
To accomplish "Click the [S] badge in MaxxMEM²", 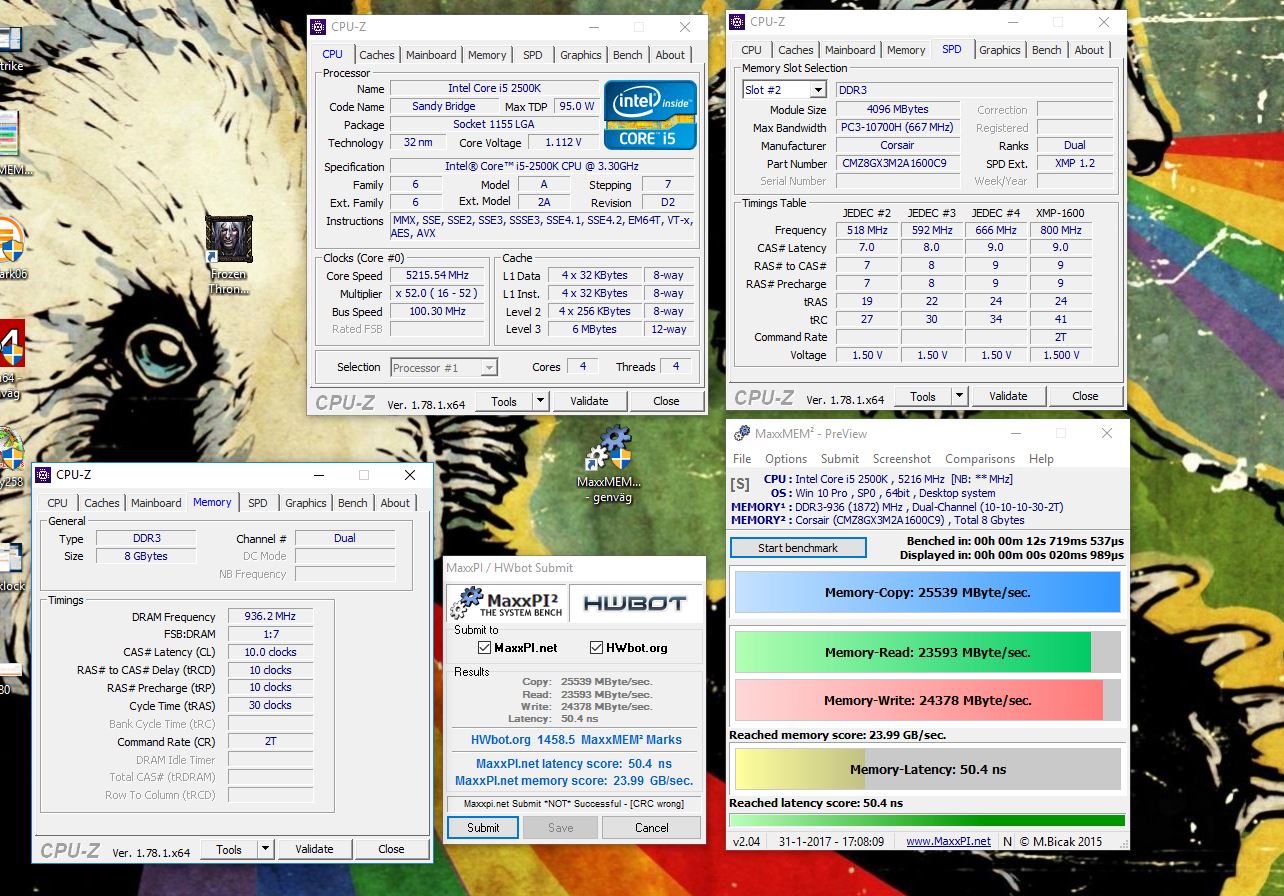I will pos(740,484).
